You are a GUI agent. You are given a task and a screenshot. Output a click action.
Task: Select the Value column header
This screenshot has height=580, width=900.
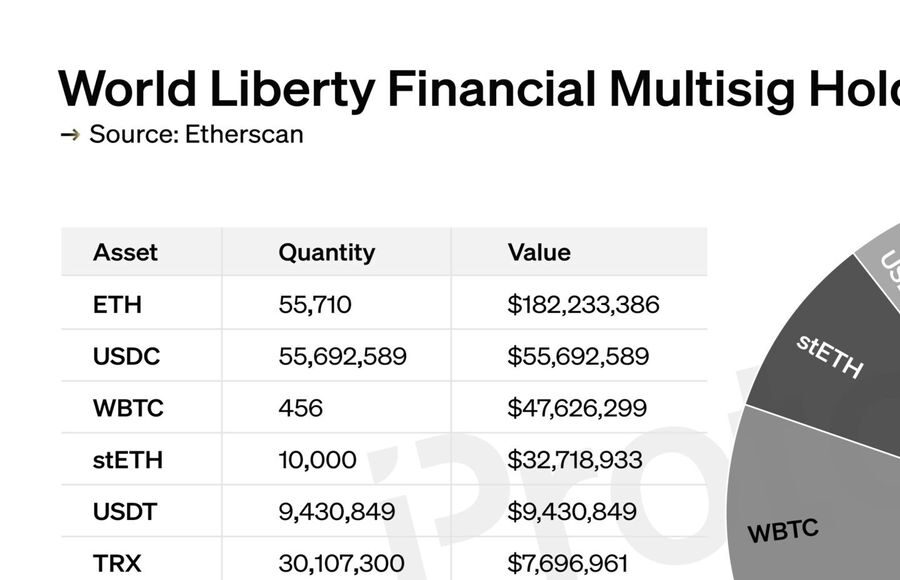(539, 252)
